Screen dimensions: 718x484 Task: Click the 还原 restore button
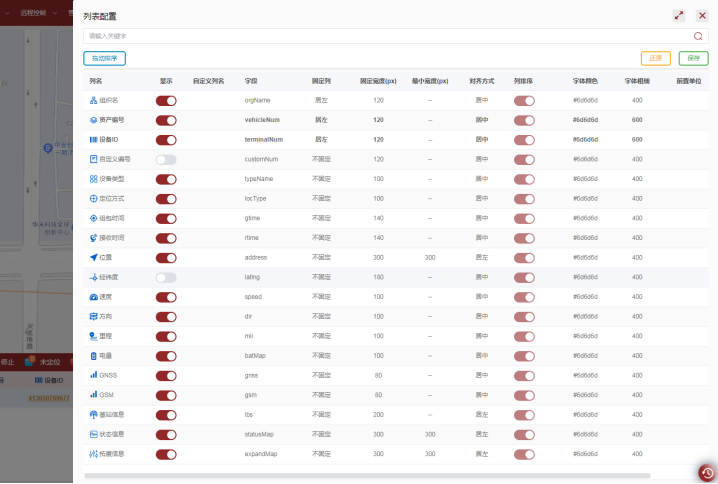tap(655, 58)
